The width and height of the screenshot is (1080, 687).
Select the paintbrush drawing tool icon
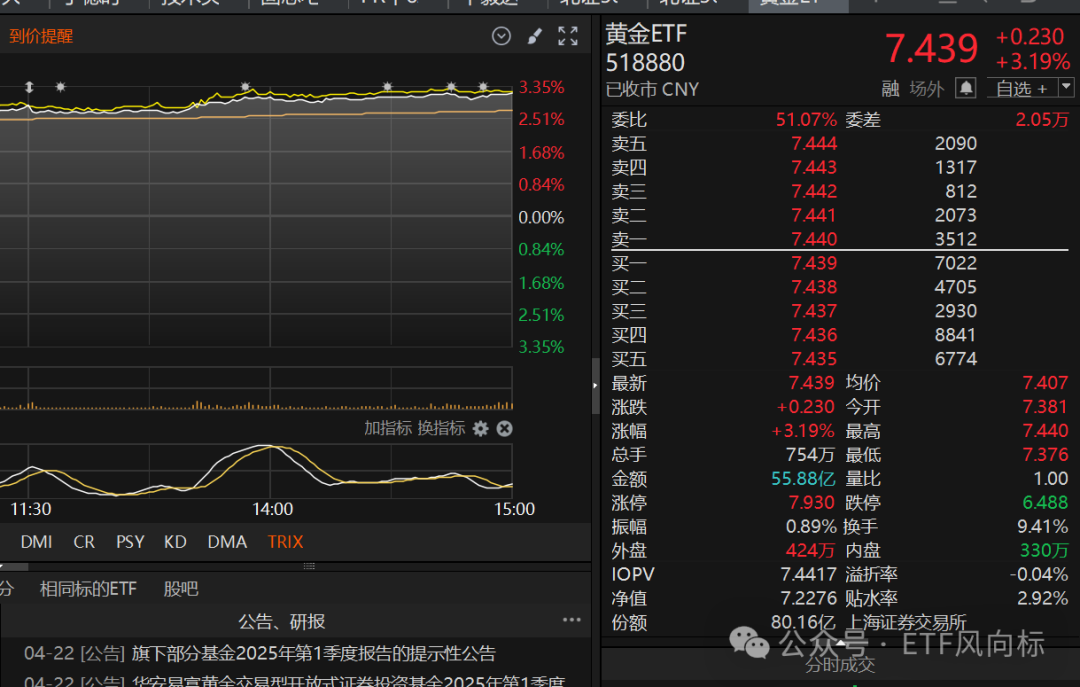[x=534, y=37]
